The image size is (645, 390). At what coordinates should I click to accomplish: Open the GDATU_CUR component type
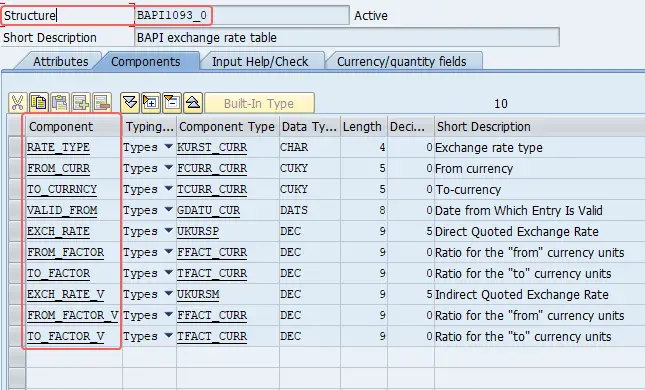209,210
